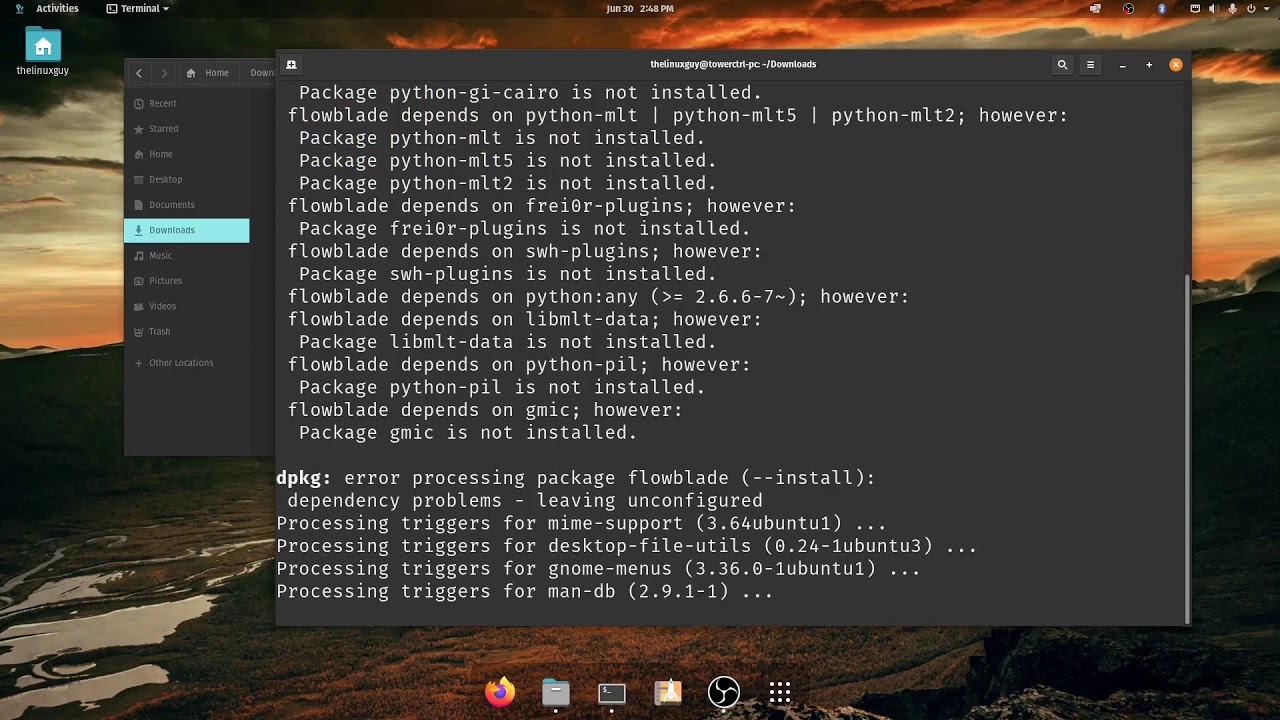Click 'Processing triggers for man-db' line
Image resolution: width=1280 pixels, height=720 pixels.
(525, 592)
